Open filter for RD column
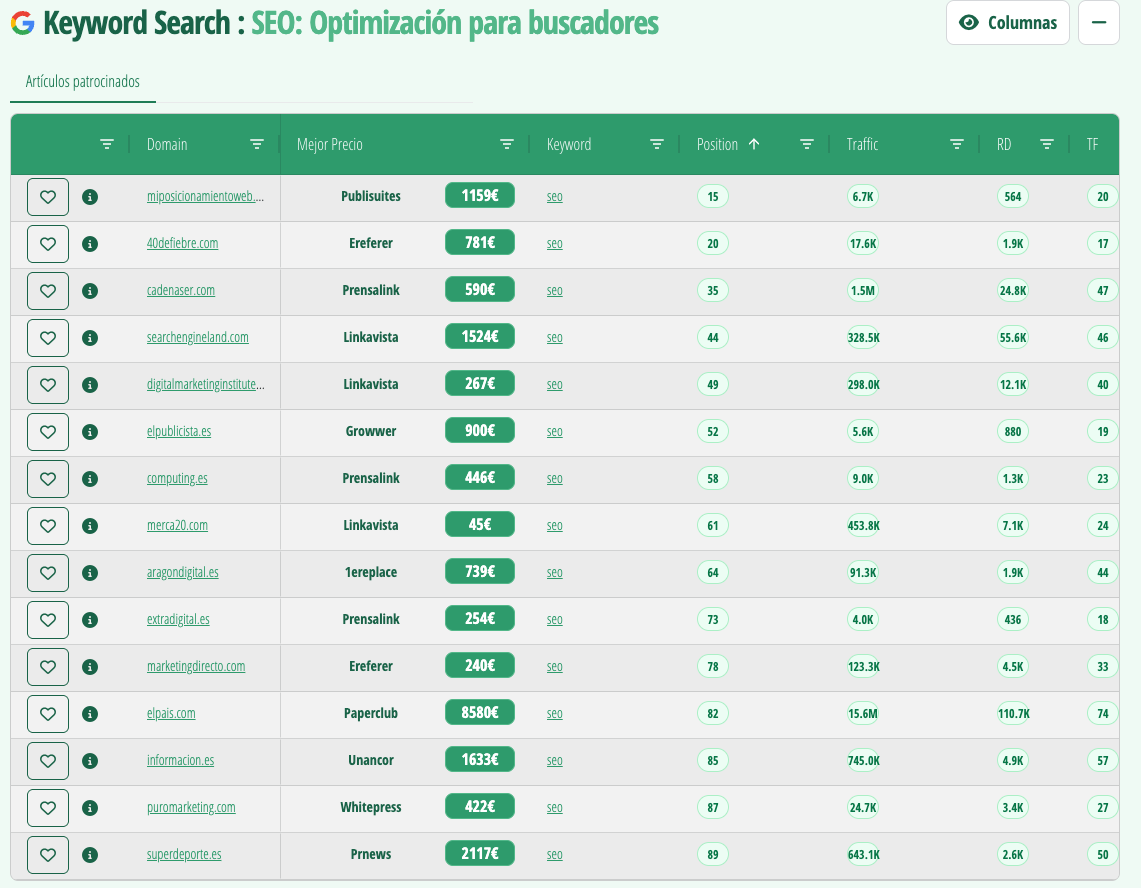The height and width of the screenshot is (888, 1141). click(x=1047, y=144)
